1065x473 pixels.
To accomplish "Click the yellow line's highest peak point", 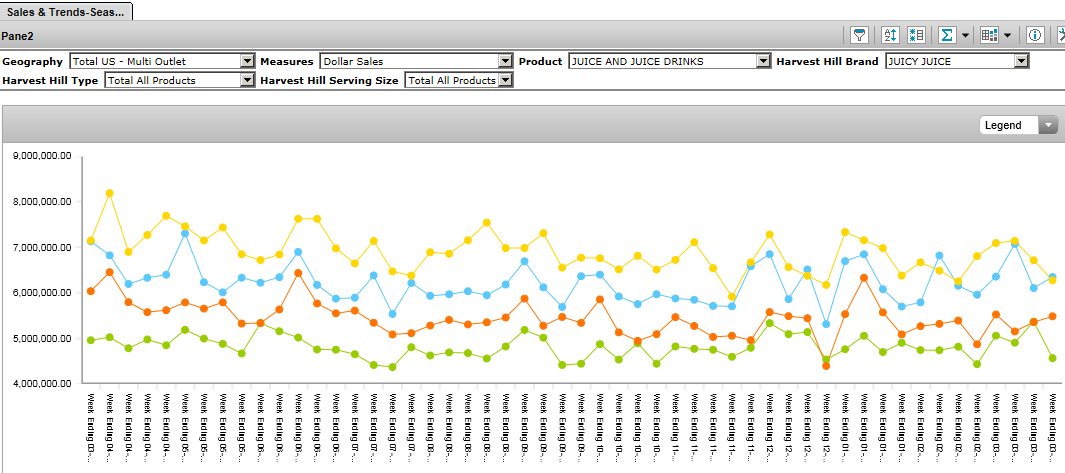I will (x=109, y=193).
